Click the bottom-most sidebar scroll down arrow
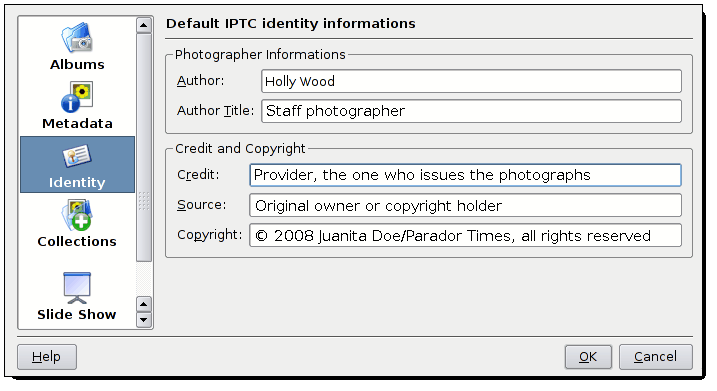The height and width of the screenshot is (391, 717). click(x=144, y=320)
